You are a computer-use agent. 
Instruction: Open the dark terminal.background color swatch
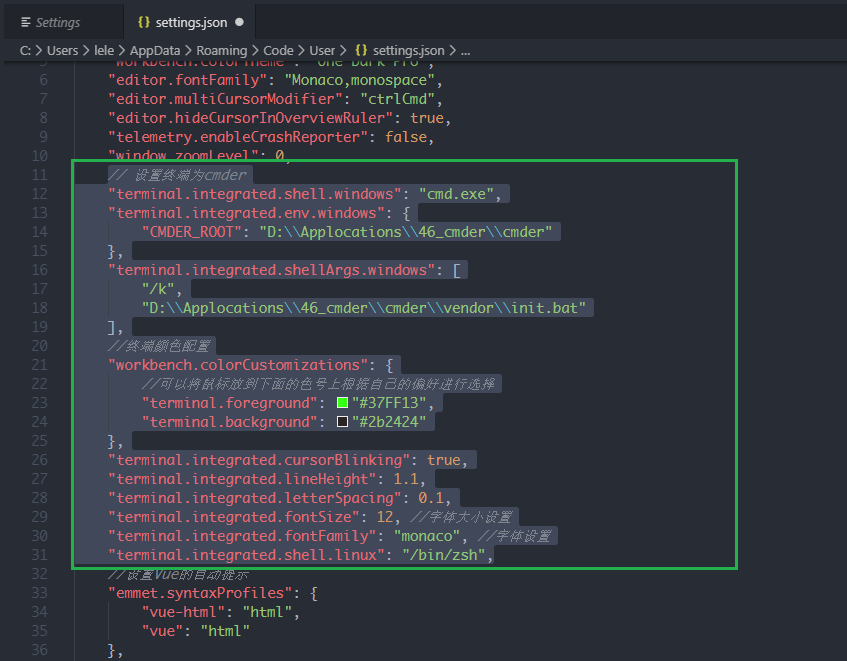point(342,422)
